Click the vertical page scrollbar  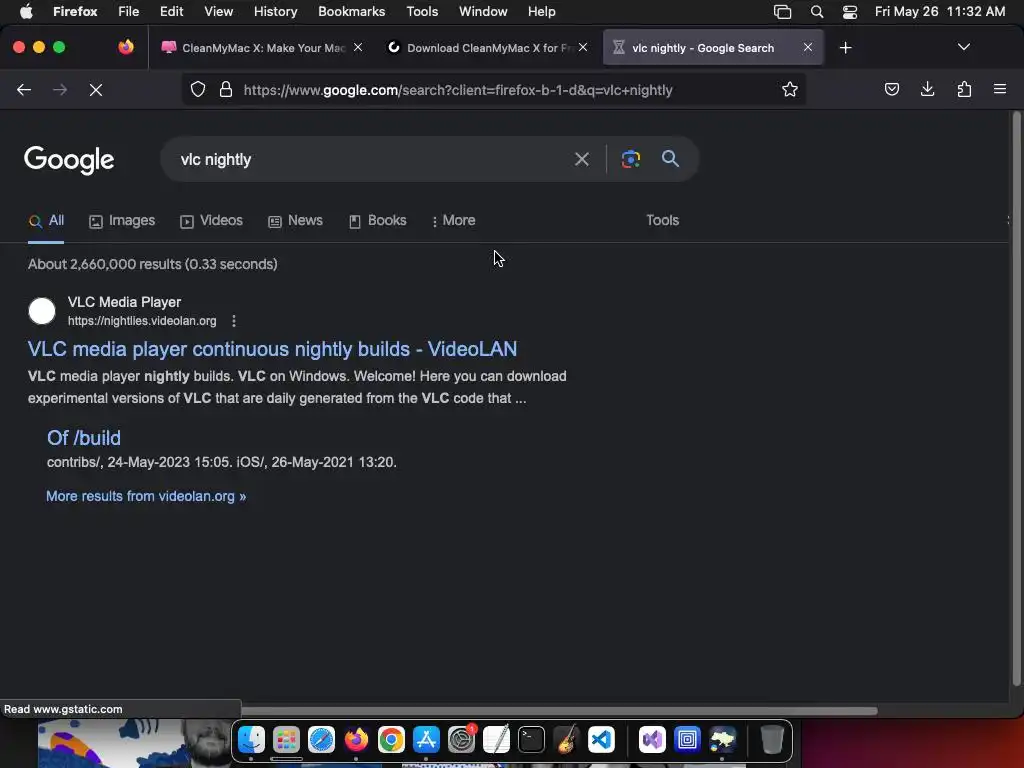point(1016,400)
